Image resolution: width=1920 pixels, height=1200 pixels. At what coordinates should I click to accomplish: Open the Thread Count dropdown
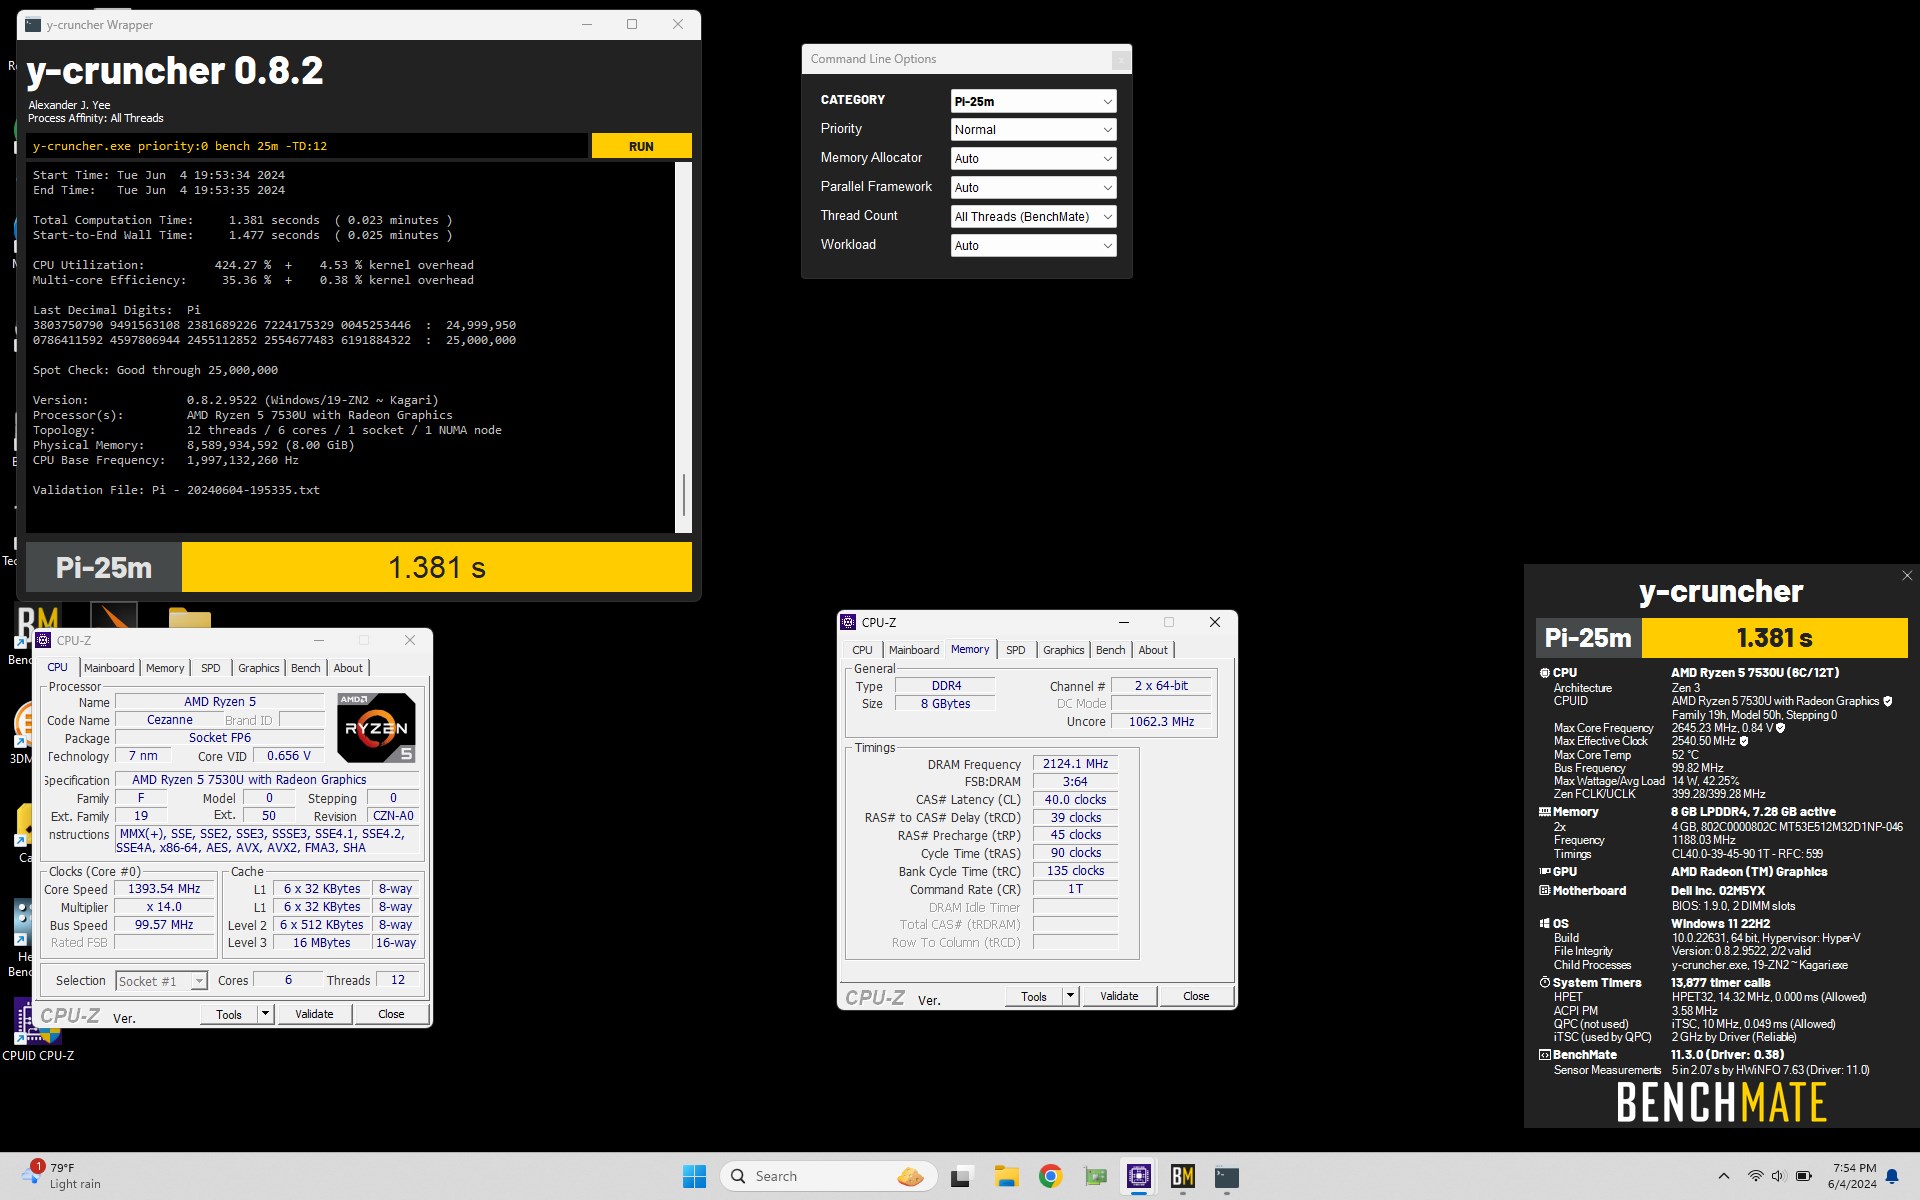coord(1033,217)
